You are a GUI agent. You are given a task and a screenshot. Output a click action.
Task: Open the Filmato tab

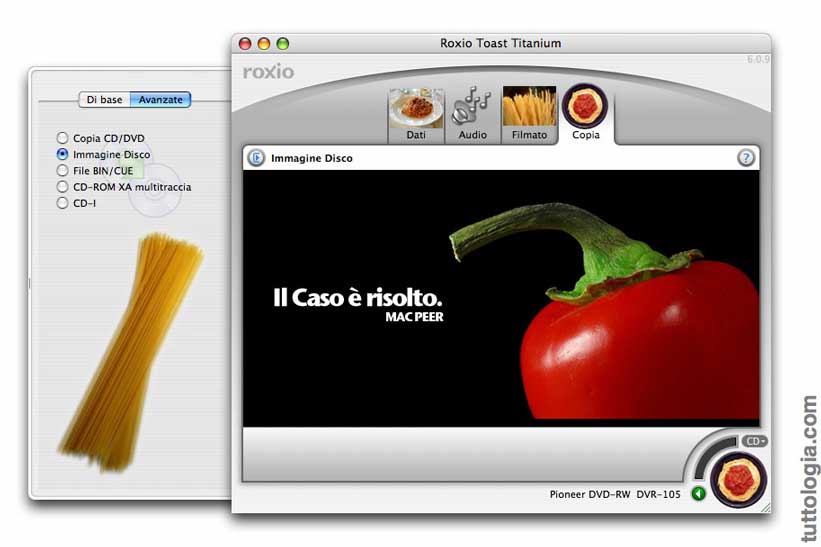pyautogui.click(x=529, y=115)
